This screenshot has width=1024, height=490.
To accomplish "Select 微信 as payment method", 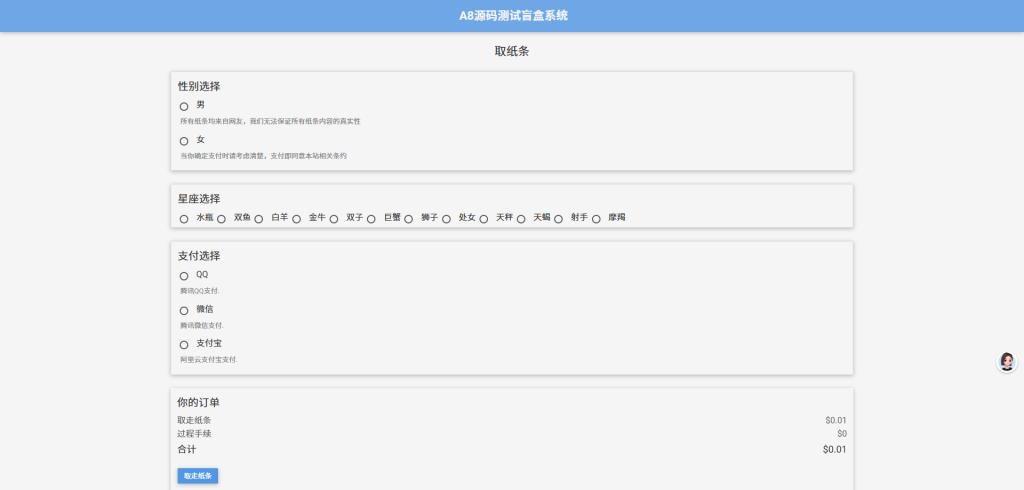I will click(184, 311).
